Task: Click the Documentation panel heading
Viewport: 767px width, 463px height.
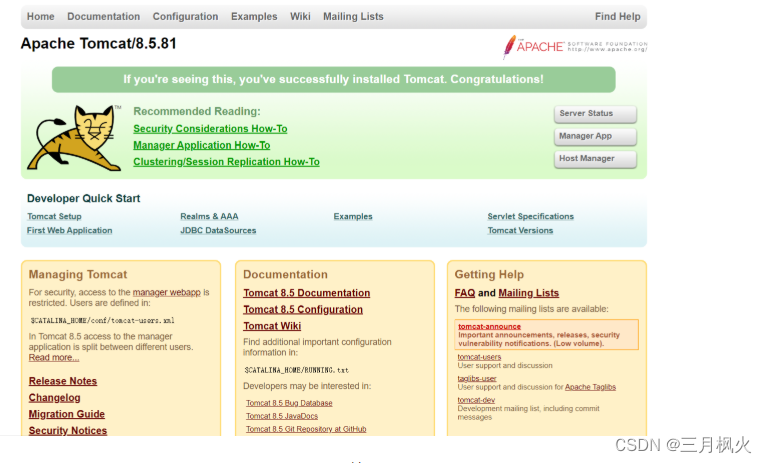Action: click(x=285, y=274)
